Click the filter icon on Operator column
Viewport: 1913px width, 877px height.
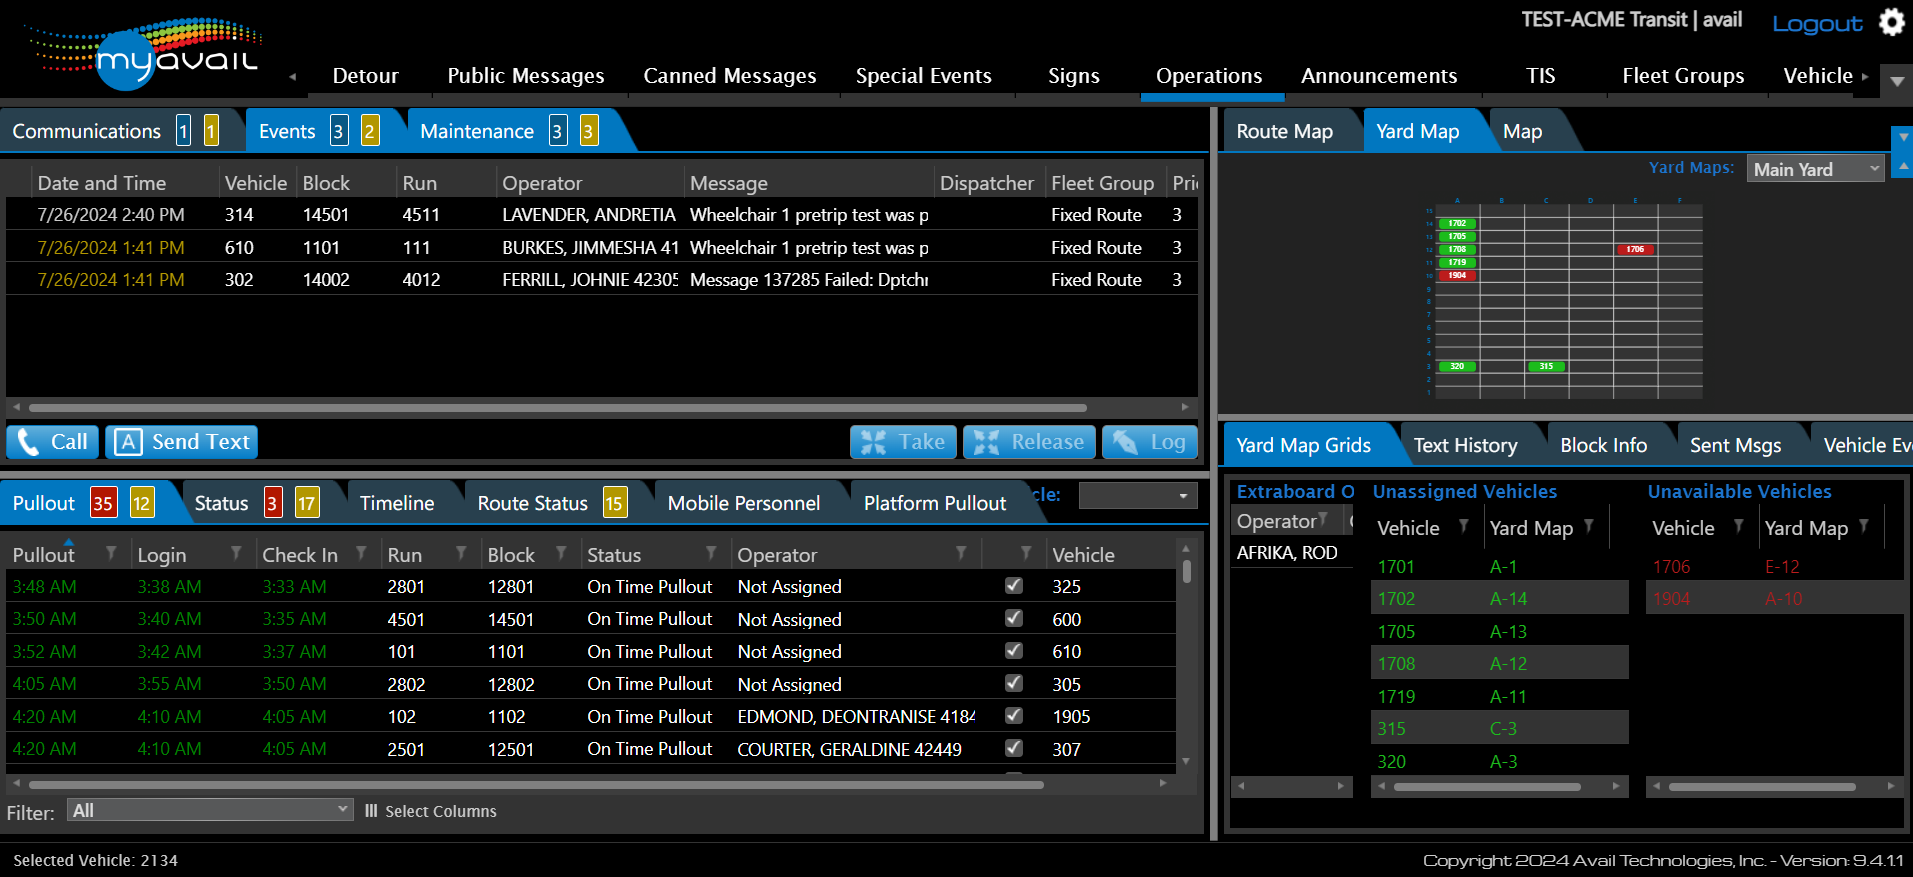tap(960, 553)
